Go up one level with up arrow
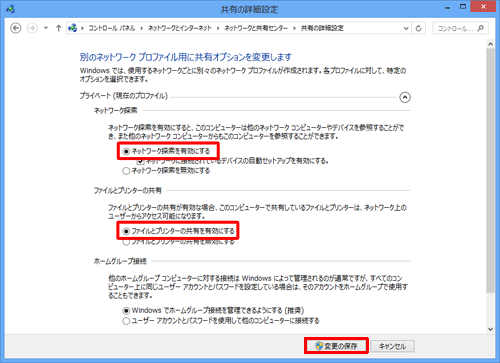The height and width of the screenshot is (363, 500). (x=59, y=28)
